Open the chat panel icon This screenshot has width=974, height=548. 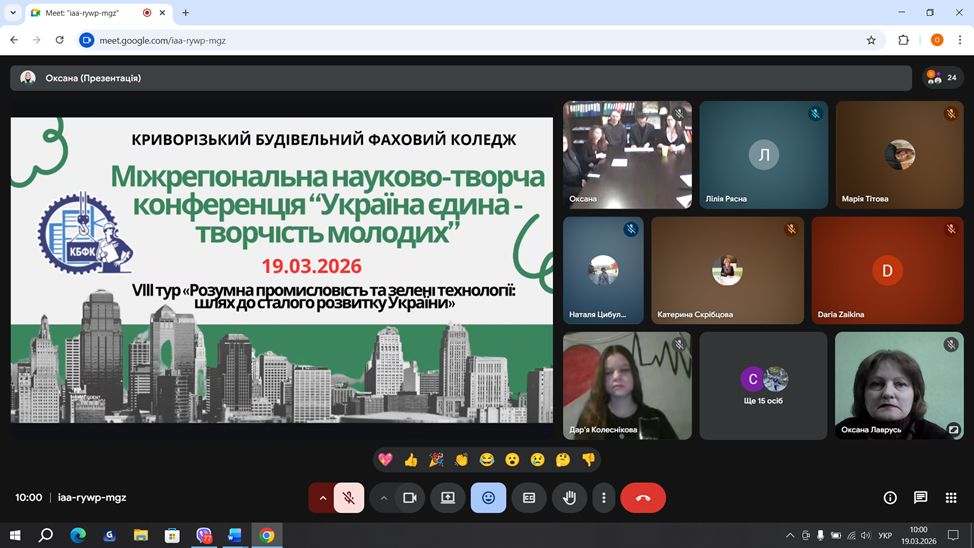click(920, 497)
